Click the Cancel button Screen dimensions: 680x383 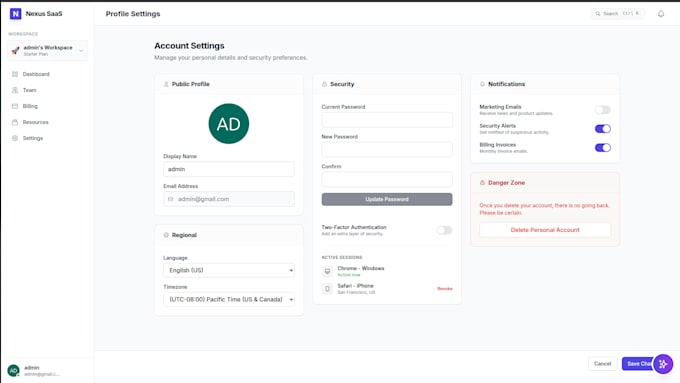(602, 364)
